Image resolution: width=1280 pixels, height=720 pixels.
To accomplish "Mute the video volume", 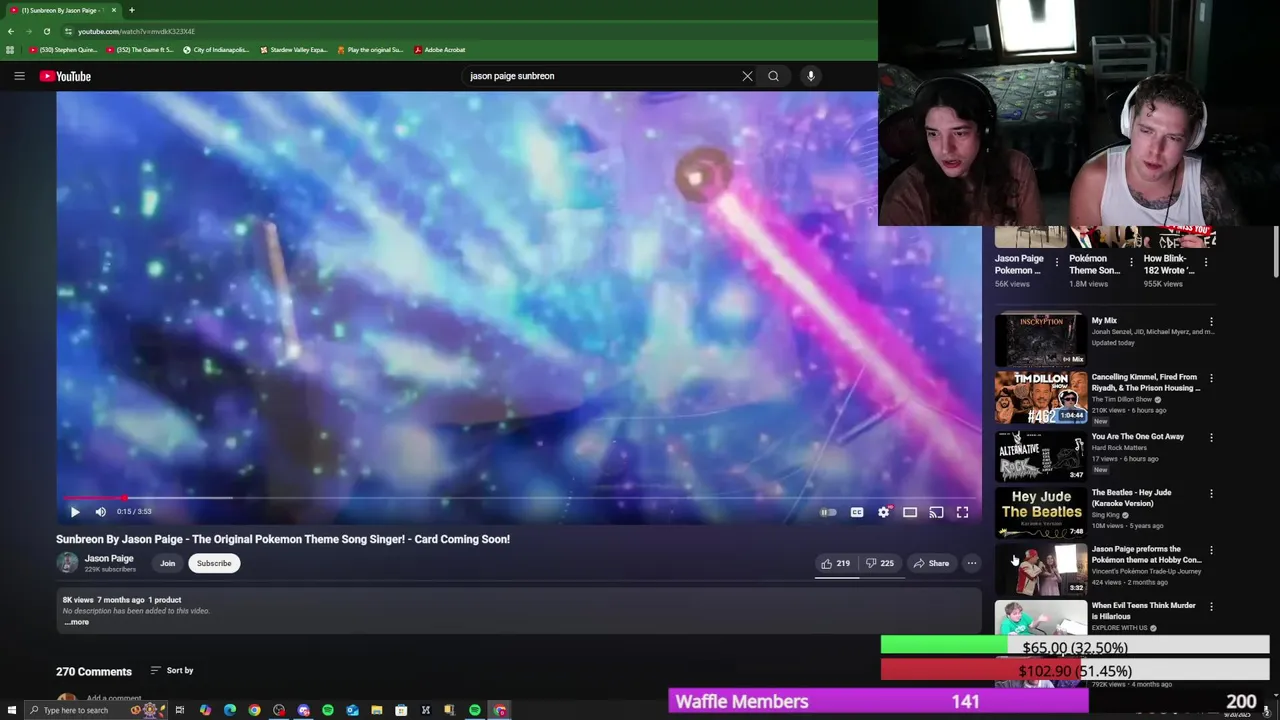I will tap(100, 512).
